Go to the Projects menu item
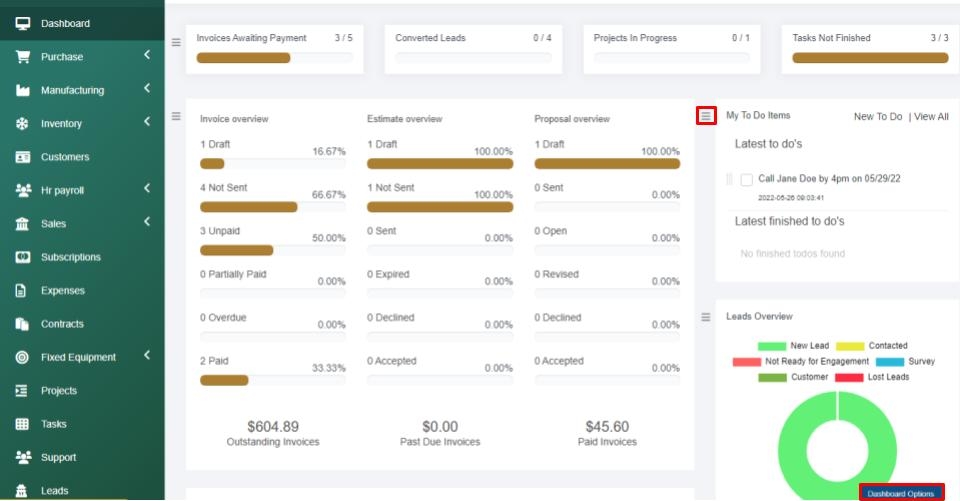 pyautogui.click(x=59, y=391)
